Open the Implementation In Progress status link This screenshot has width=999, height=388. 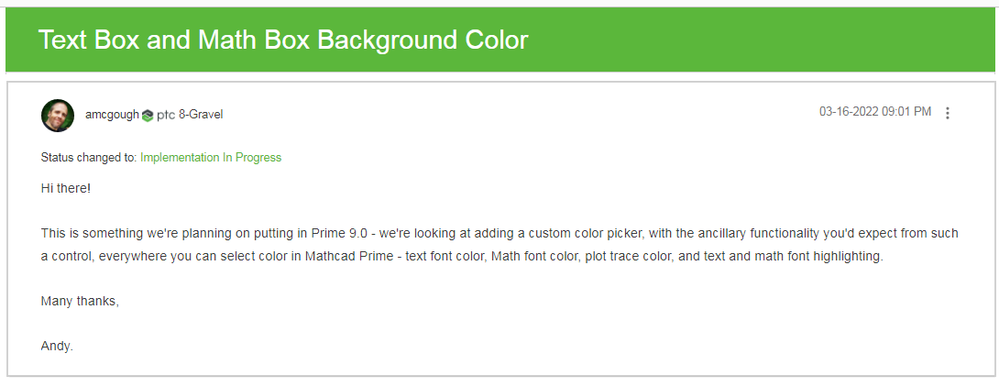pos(211,157)
